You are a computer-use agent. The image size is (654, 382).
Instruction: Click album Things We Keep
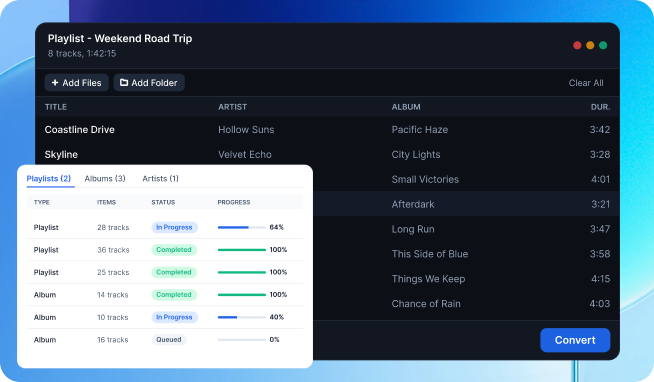point(428,279)
